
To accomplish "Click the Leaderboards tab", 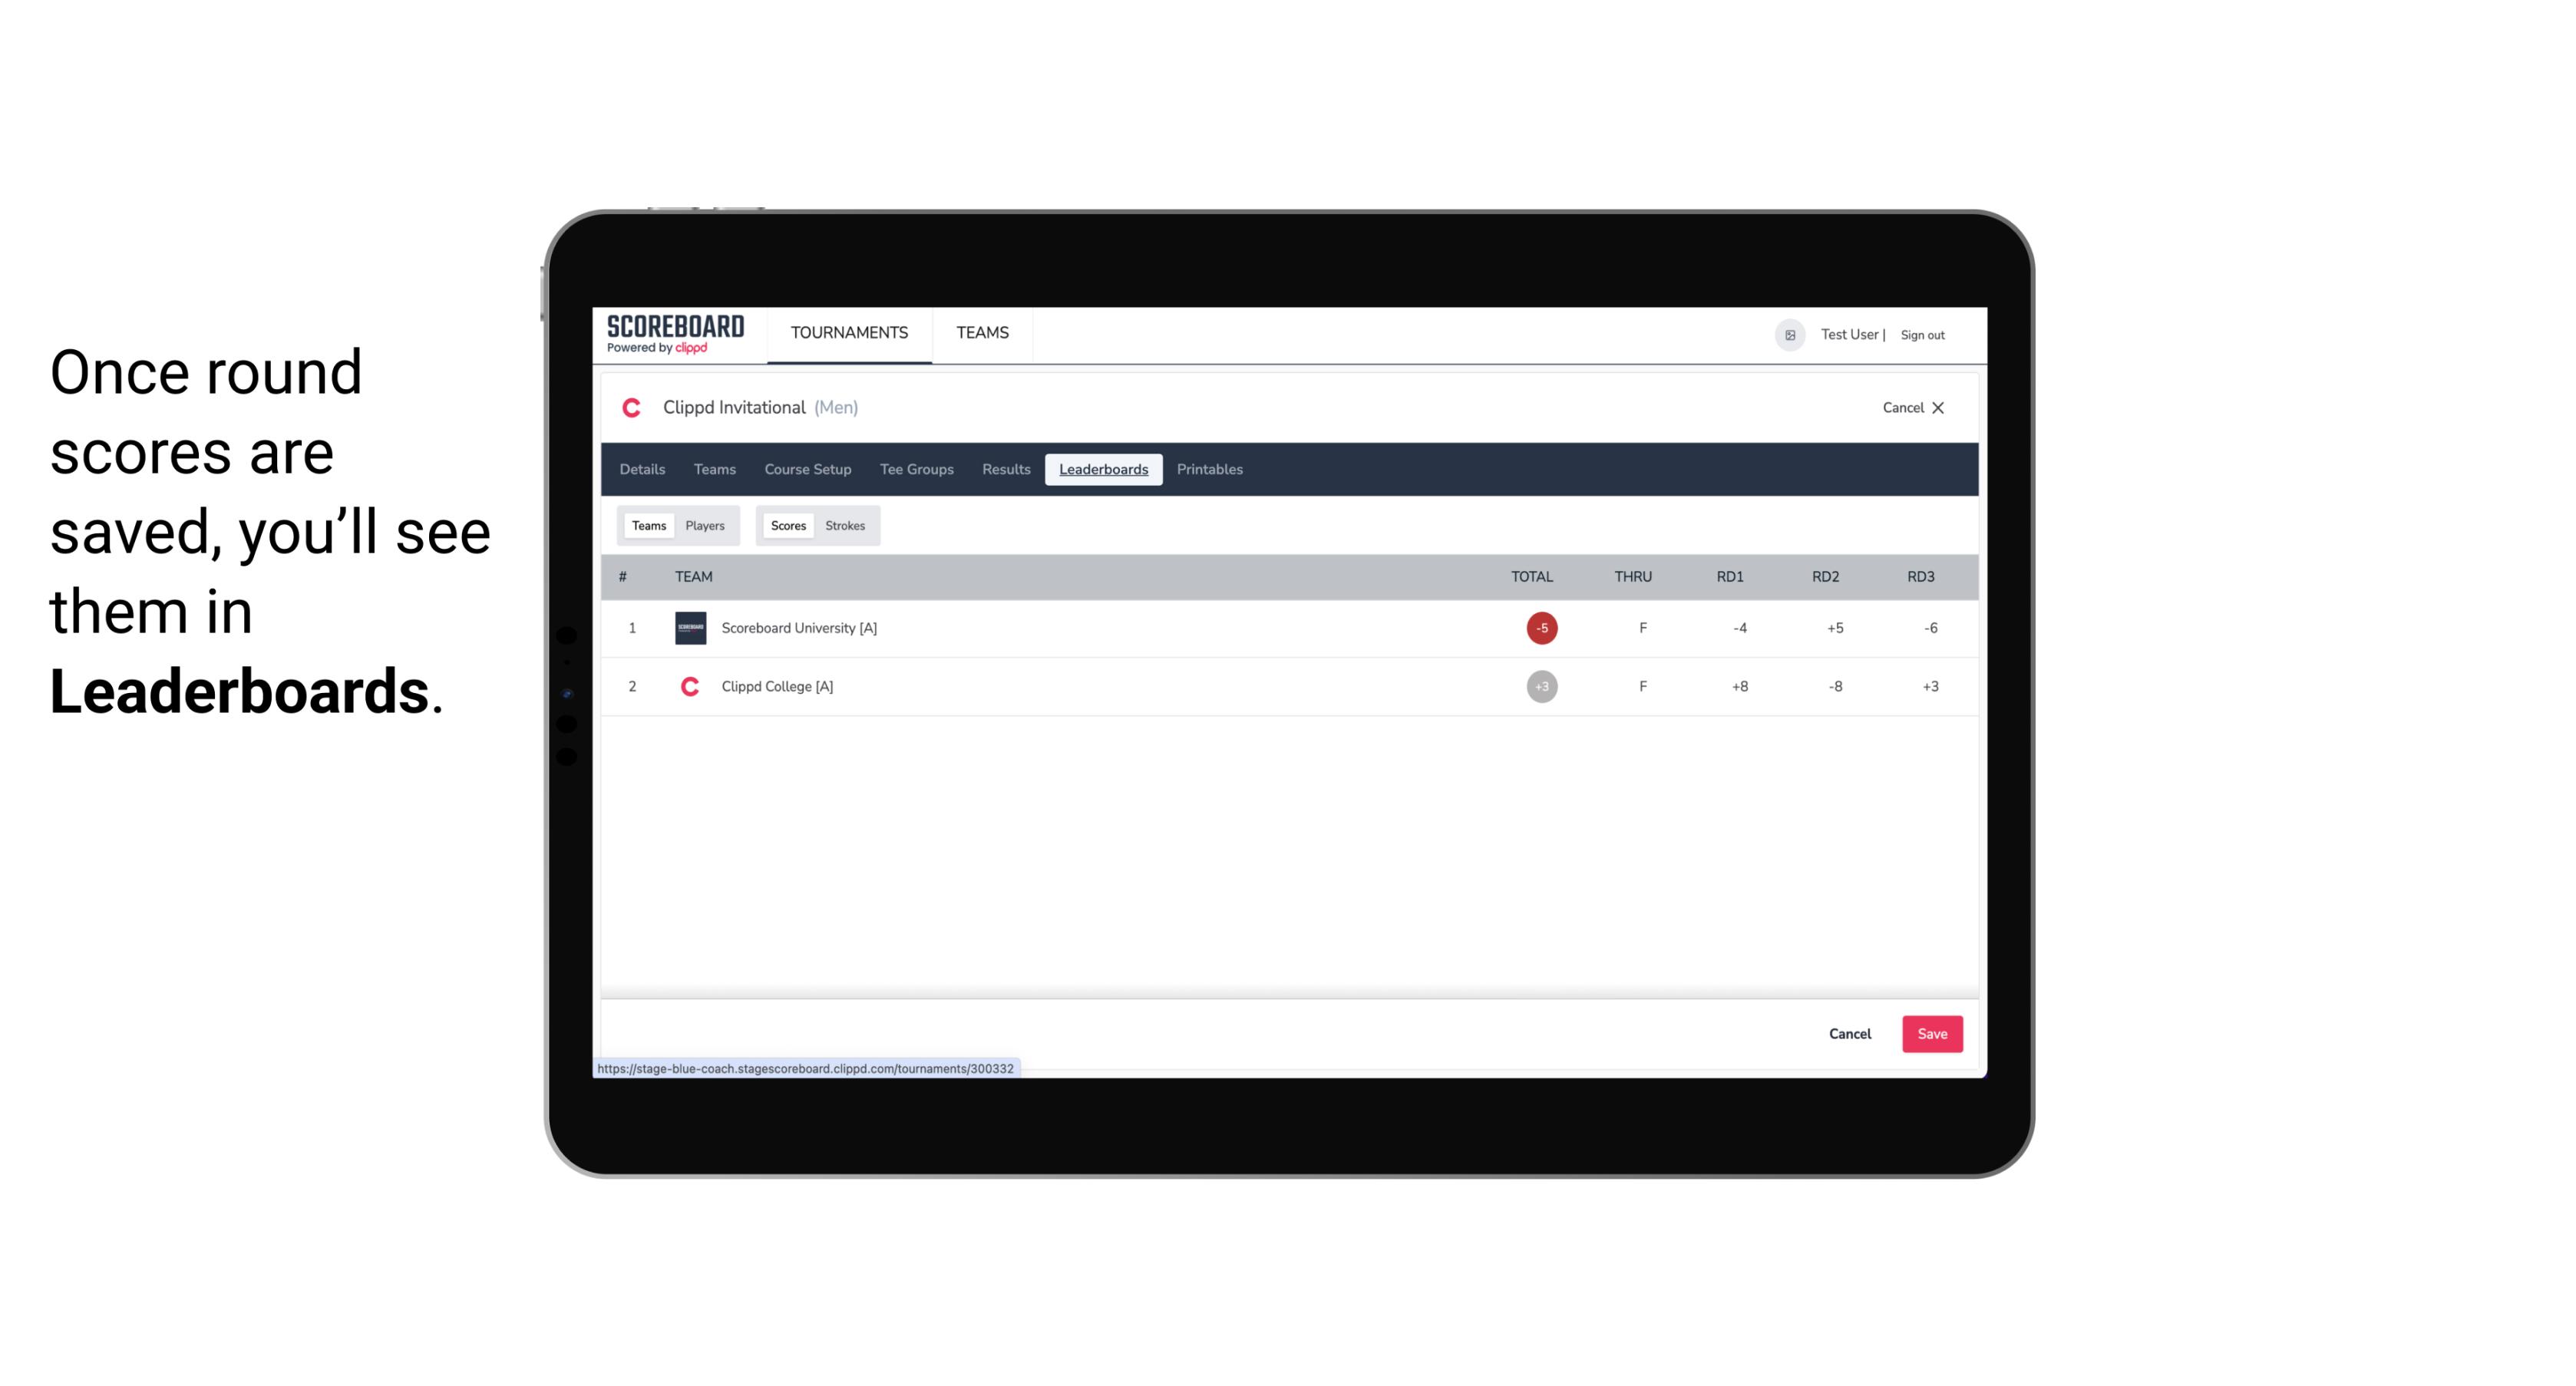I will point(1103,470).
